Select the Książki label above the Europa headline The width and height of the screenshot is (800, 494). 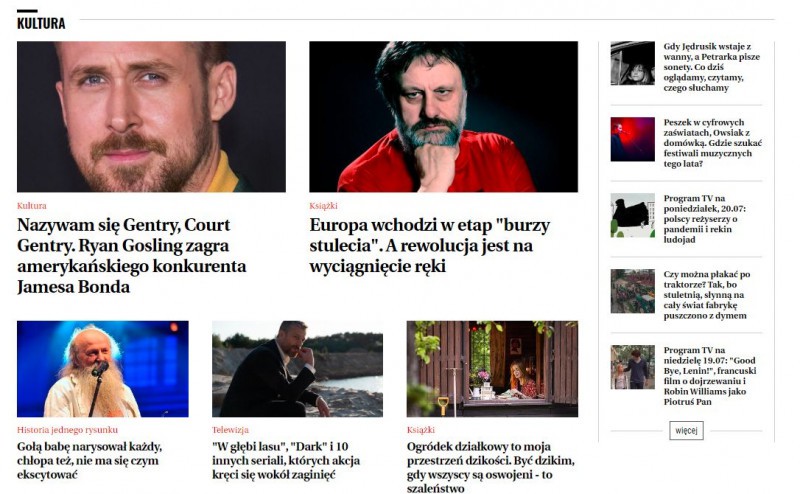(323, 206)
